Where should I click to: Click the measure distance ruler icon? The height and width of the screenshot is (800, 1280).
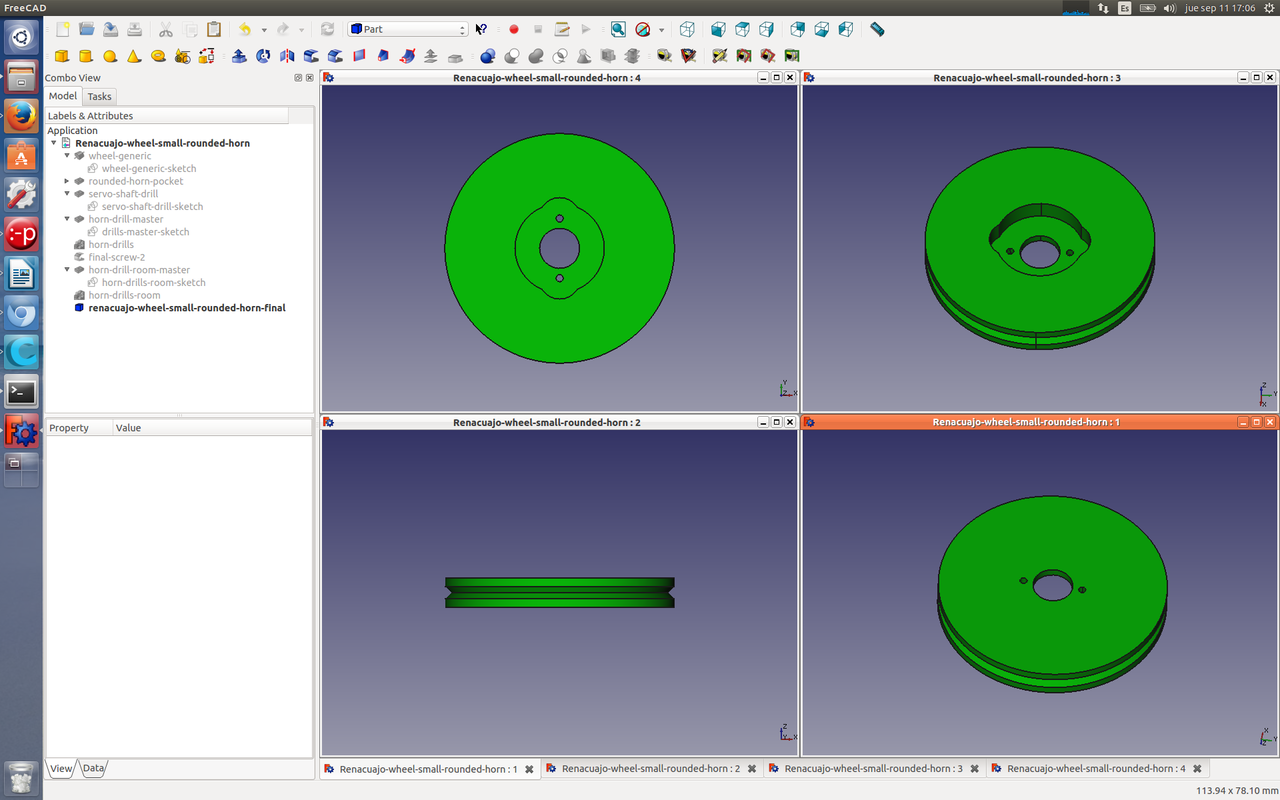(877, 30)
